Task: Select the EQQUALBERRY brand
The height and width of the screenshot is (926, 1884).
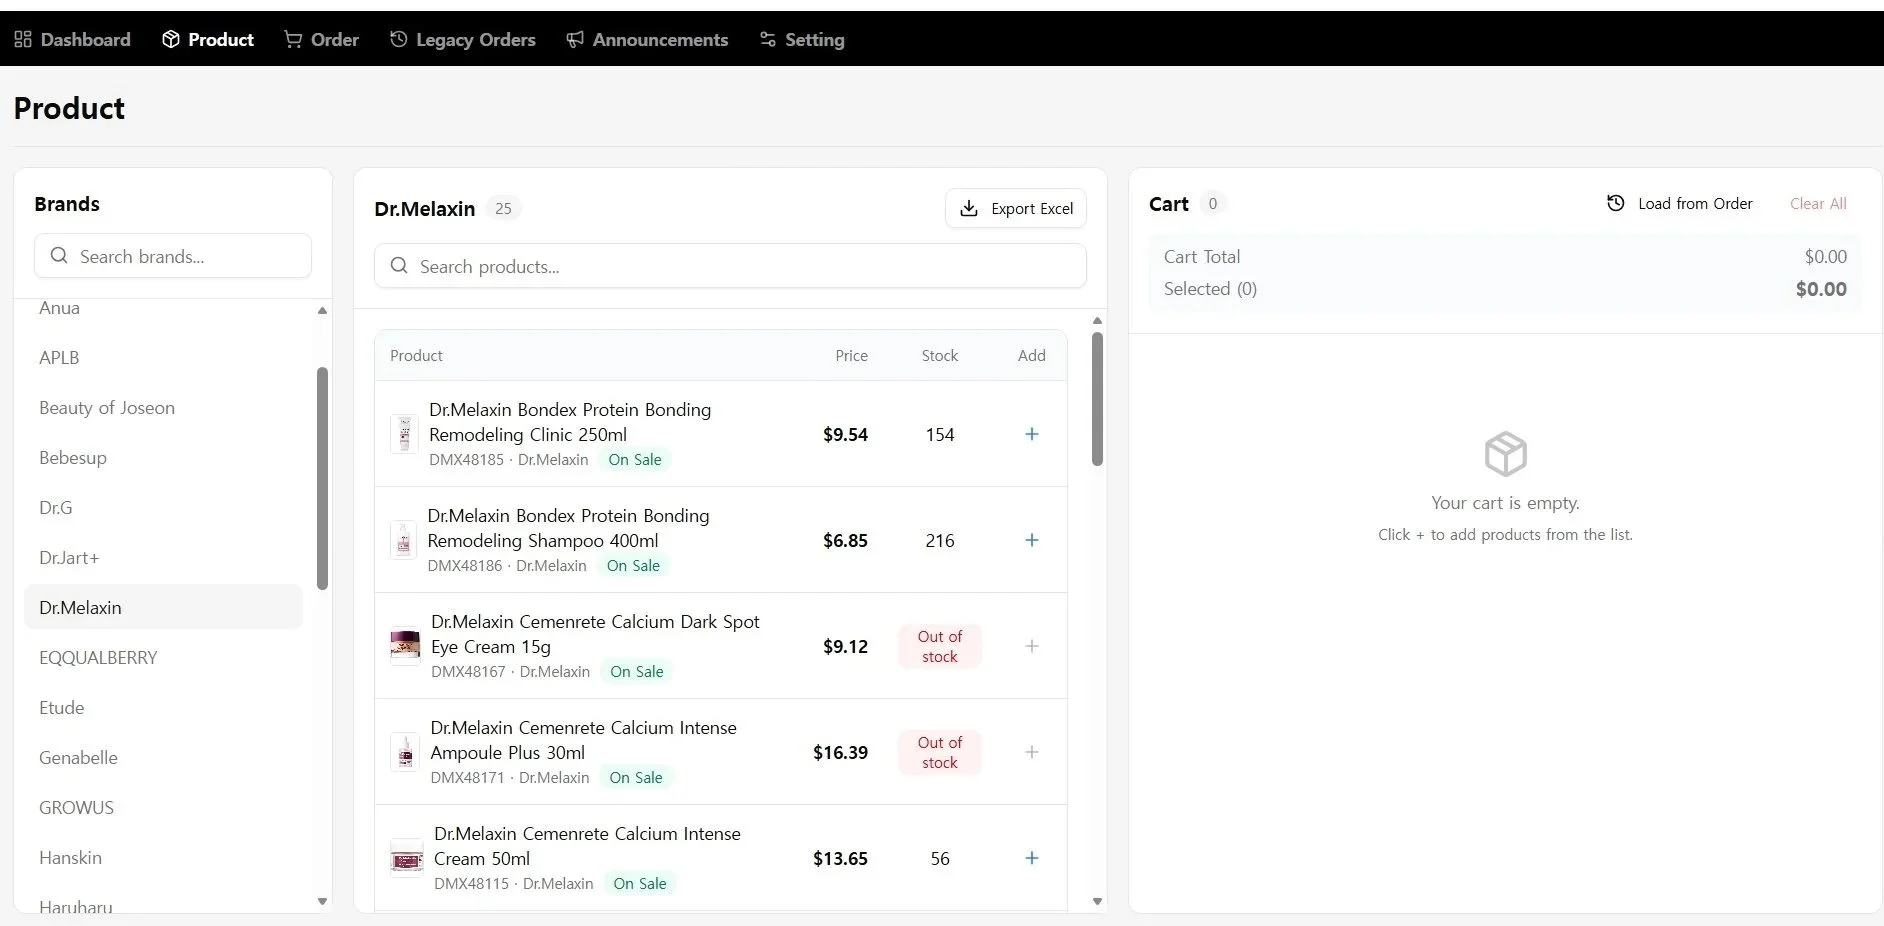Action: 163,657
